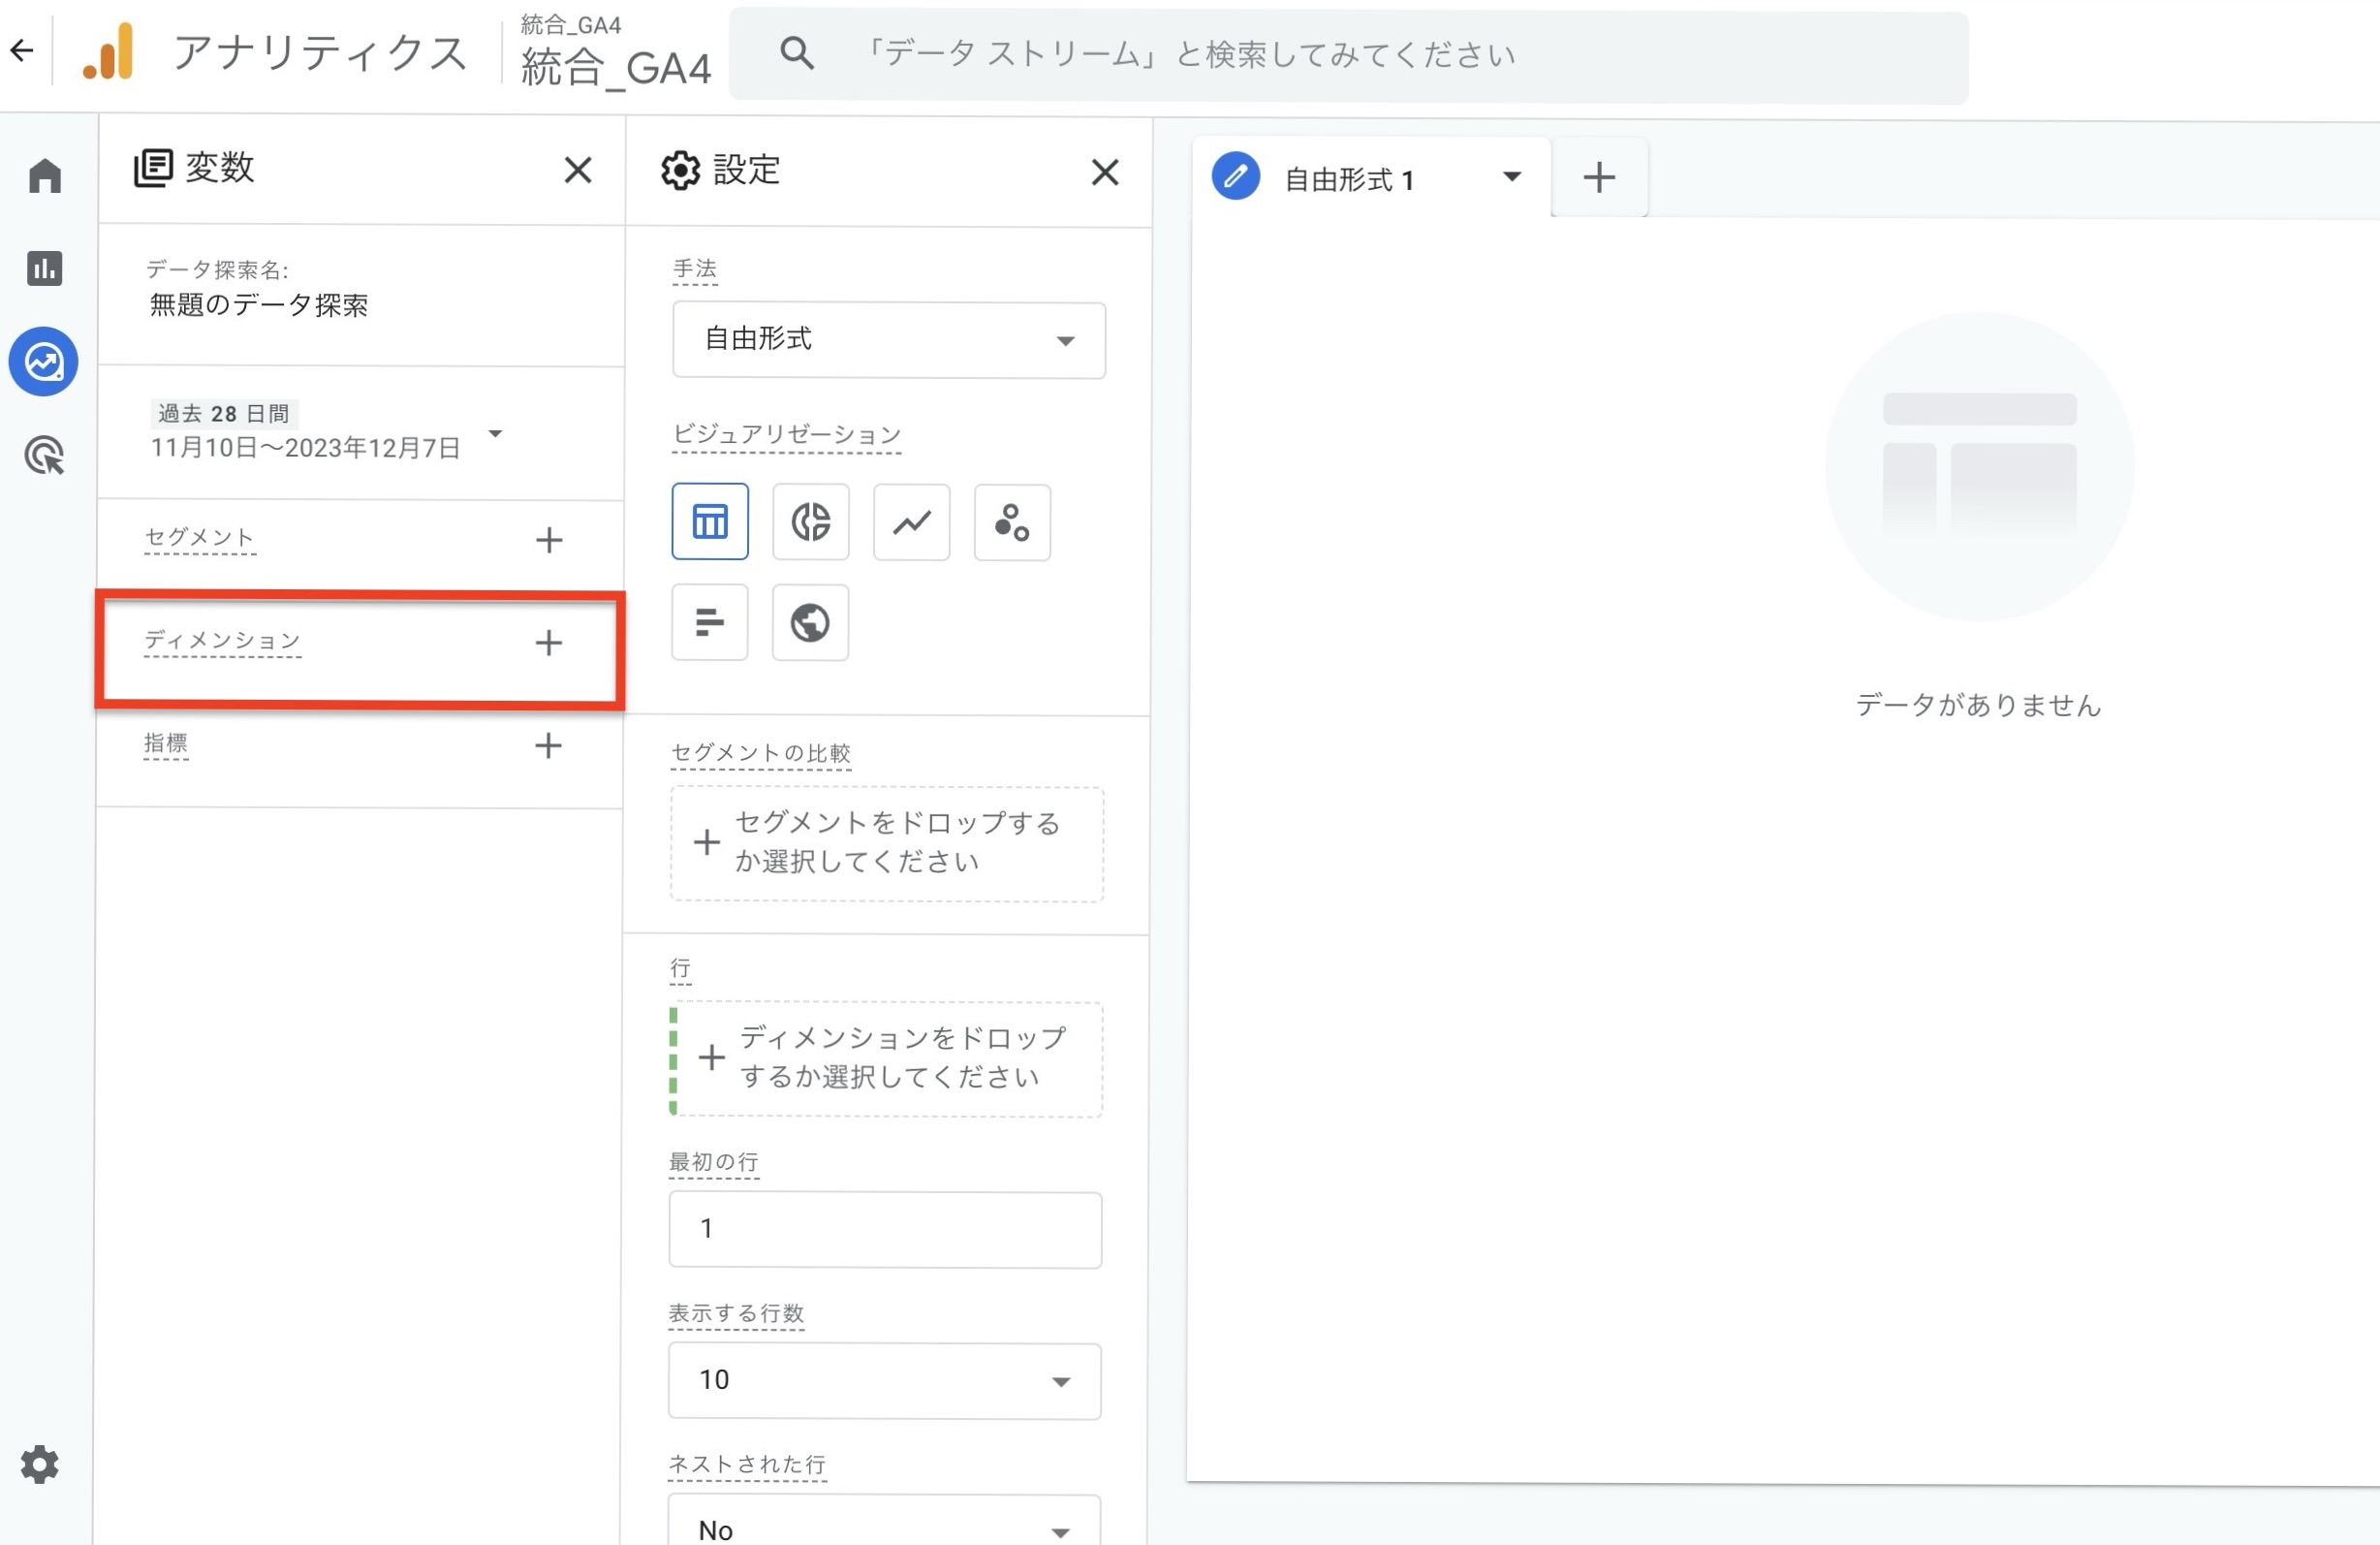Viewport: 2380px width, 1545px height.
Task: Open the 自由形式 1 tab menu arrow
Action: click(1511, 177)
